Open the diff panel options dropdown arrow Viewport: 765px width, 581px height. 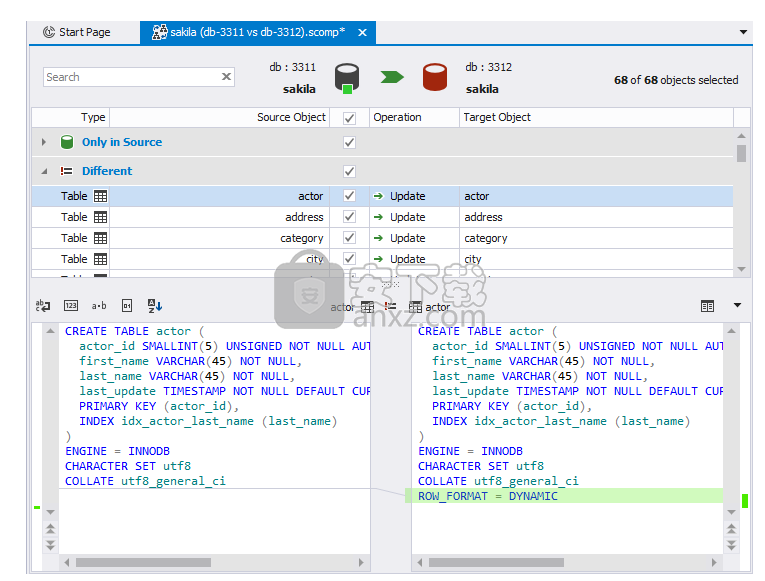tap(737, 305)
